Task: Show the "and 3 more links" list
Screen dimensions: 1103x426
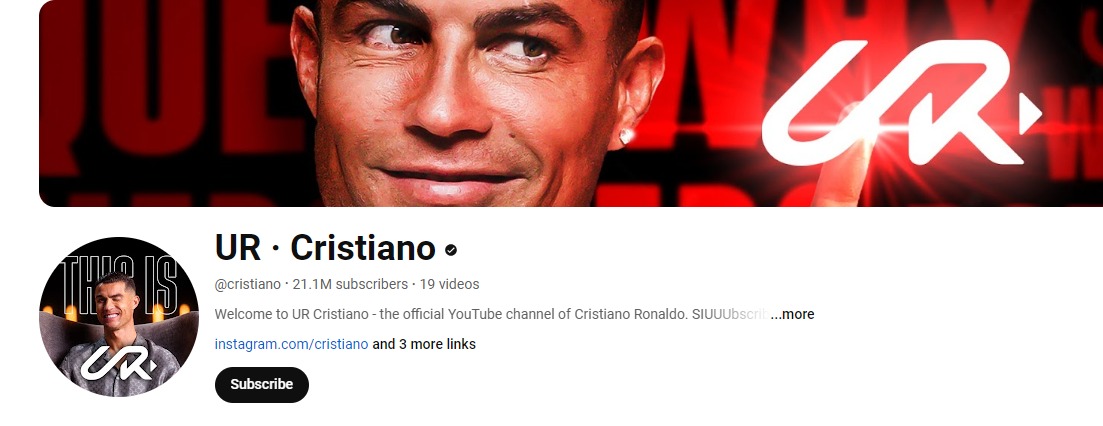Action: coord(424,344)
